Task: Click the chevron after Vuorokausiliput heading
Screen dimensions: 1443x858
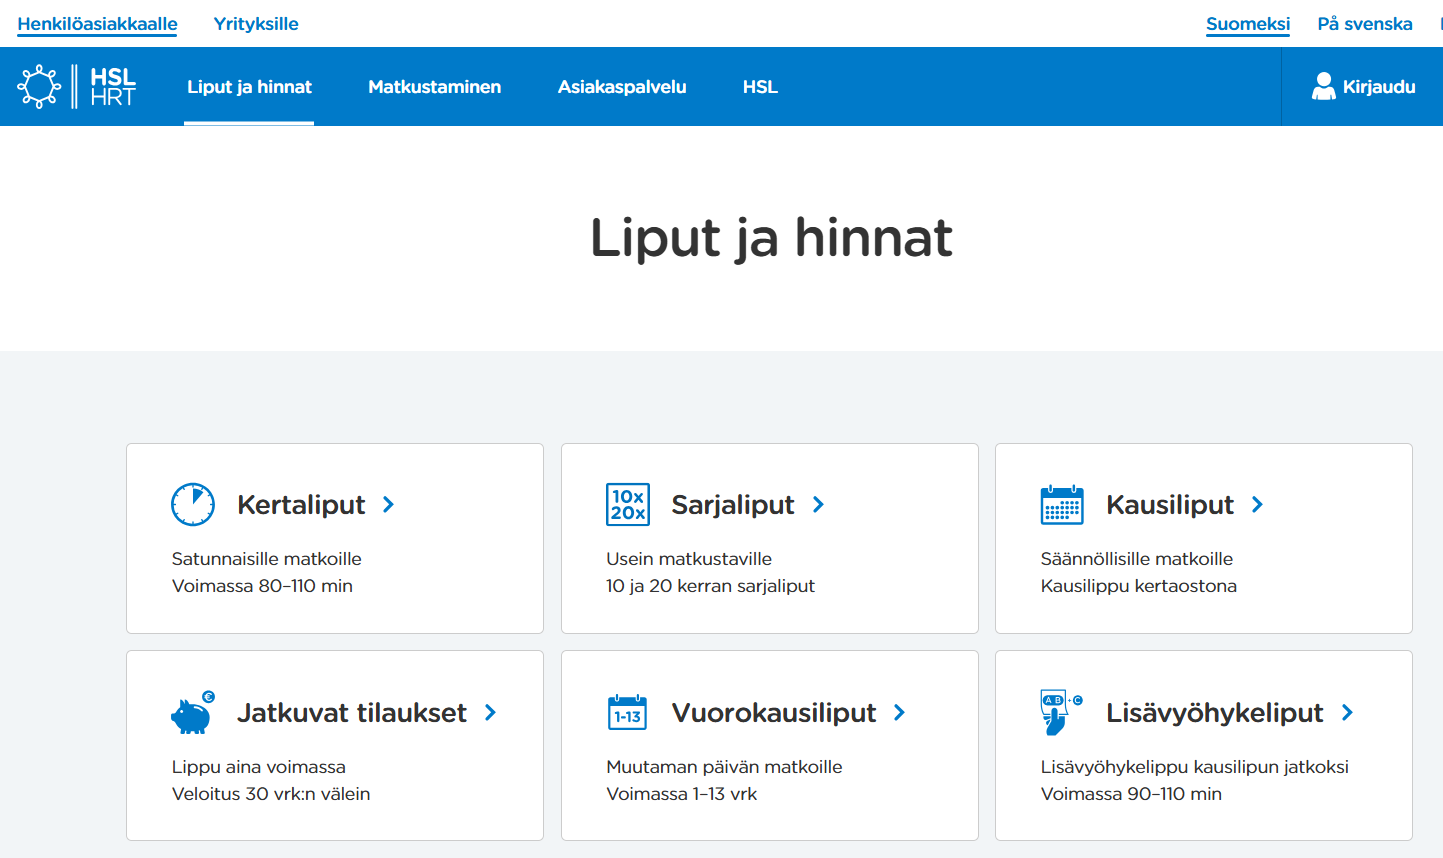Action: (x=900, y=713)
